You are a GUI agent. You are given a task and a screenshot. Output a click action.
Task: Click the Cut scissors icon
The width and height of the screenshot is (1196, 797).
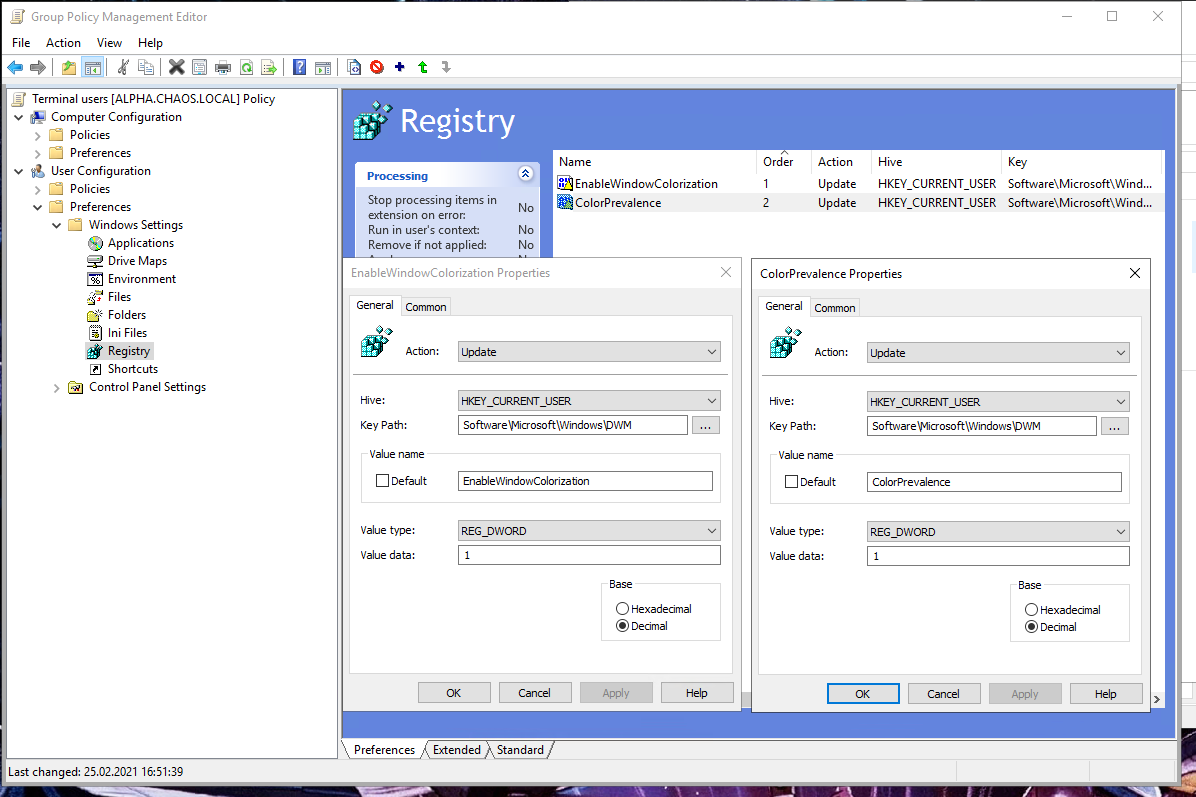click(x=123, y=67)
